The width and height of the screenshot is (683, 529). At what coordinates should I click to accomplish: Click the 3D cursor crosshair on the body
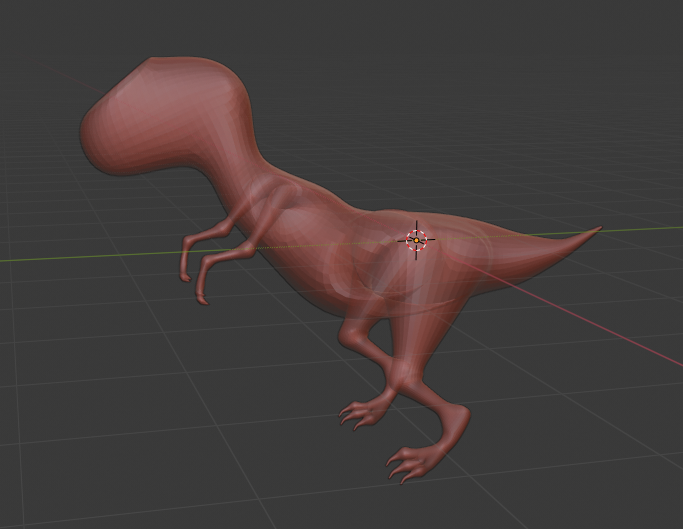tap(416, 240)
